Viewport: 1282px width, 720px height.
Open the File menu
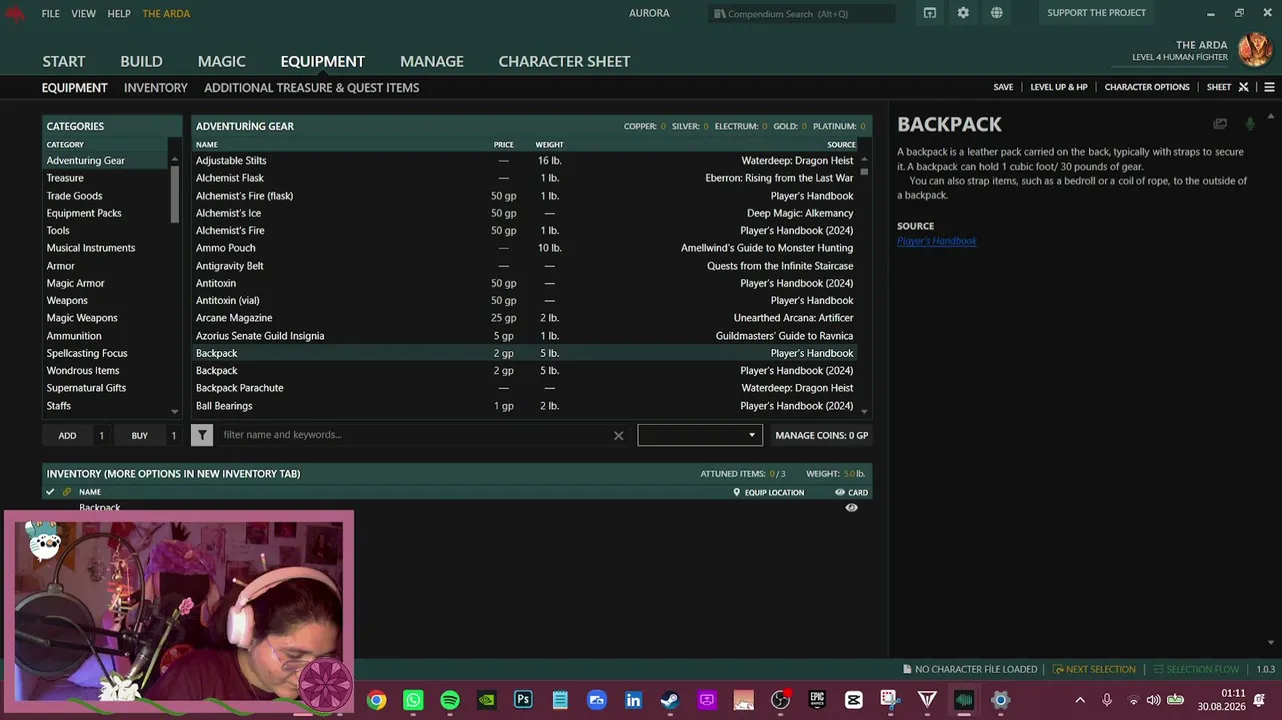click(x=51, y=13)
